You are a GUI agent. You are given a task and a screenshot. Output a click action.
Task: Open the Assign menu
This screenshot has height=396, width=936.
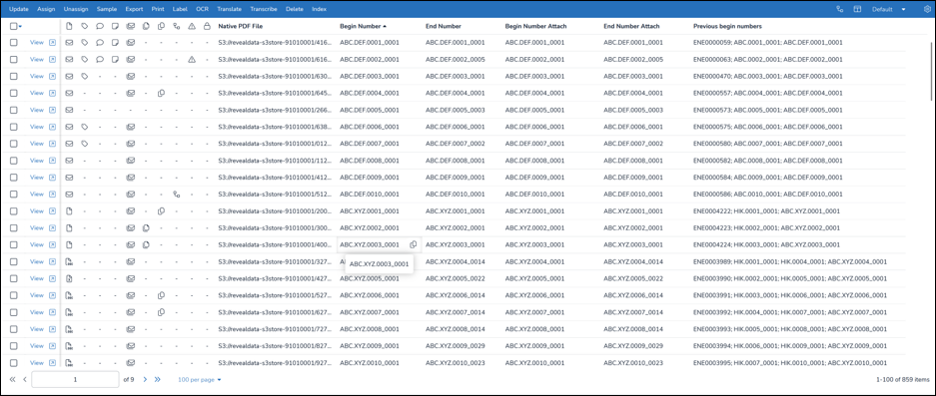(x=46, y=10)
